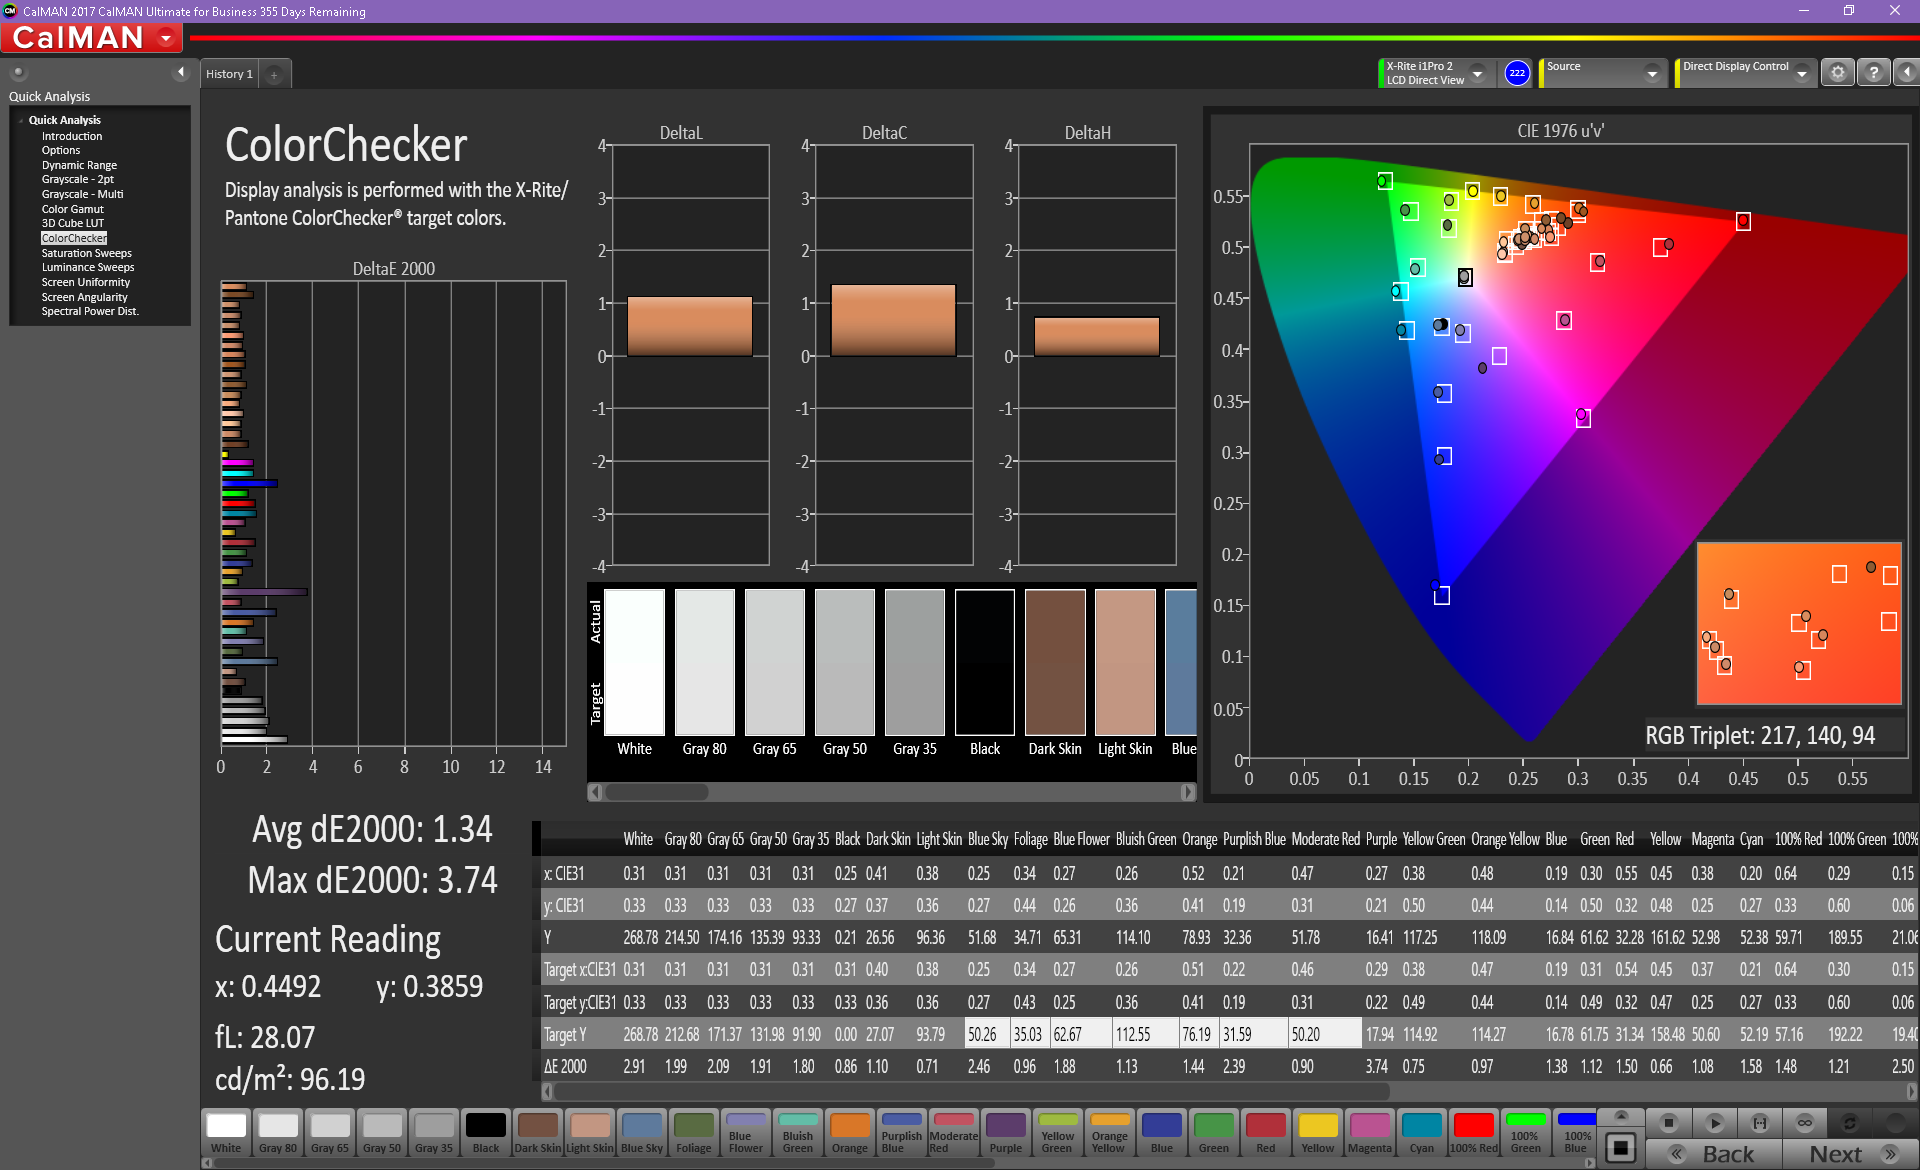Image resolution: width=1920 pixels, height=1170 pixels.
Task: Expand the Source dropdown
Action: click(x=1652, y=73)
